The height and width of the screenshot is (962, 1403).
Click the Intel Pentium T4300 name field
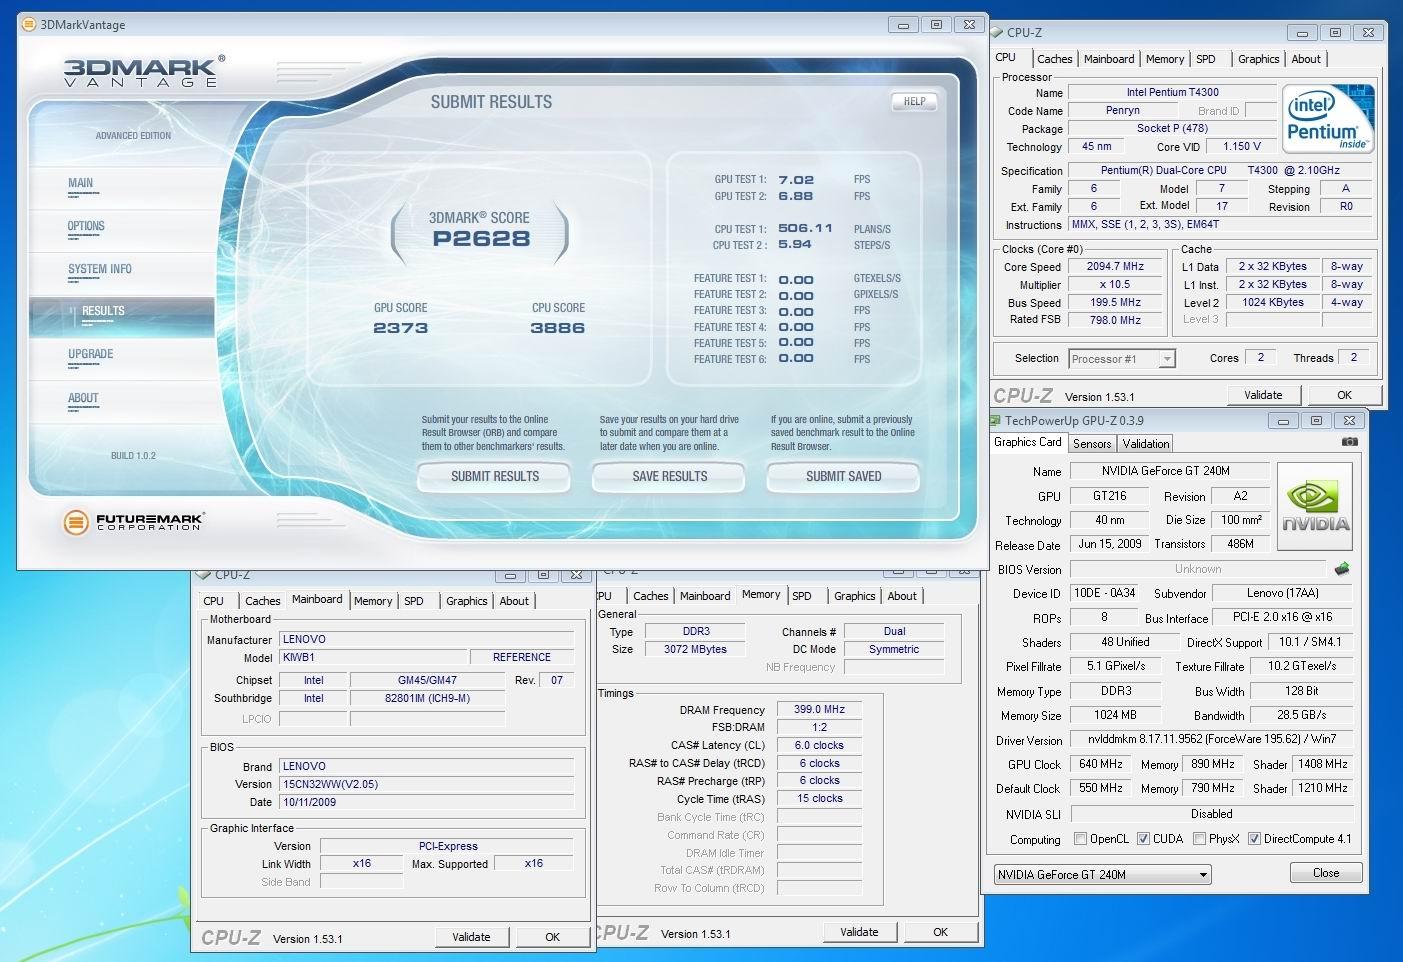(x=1172, y=92)
